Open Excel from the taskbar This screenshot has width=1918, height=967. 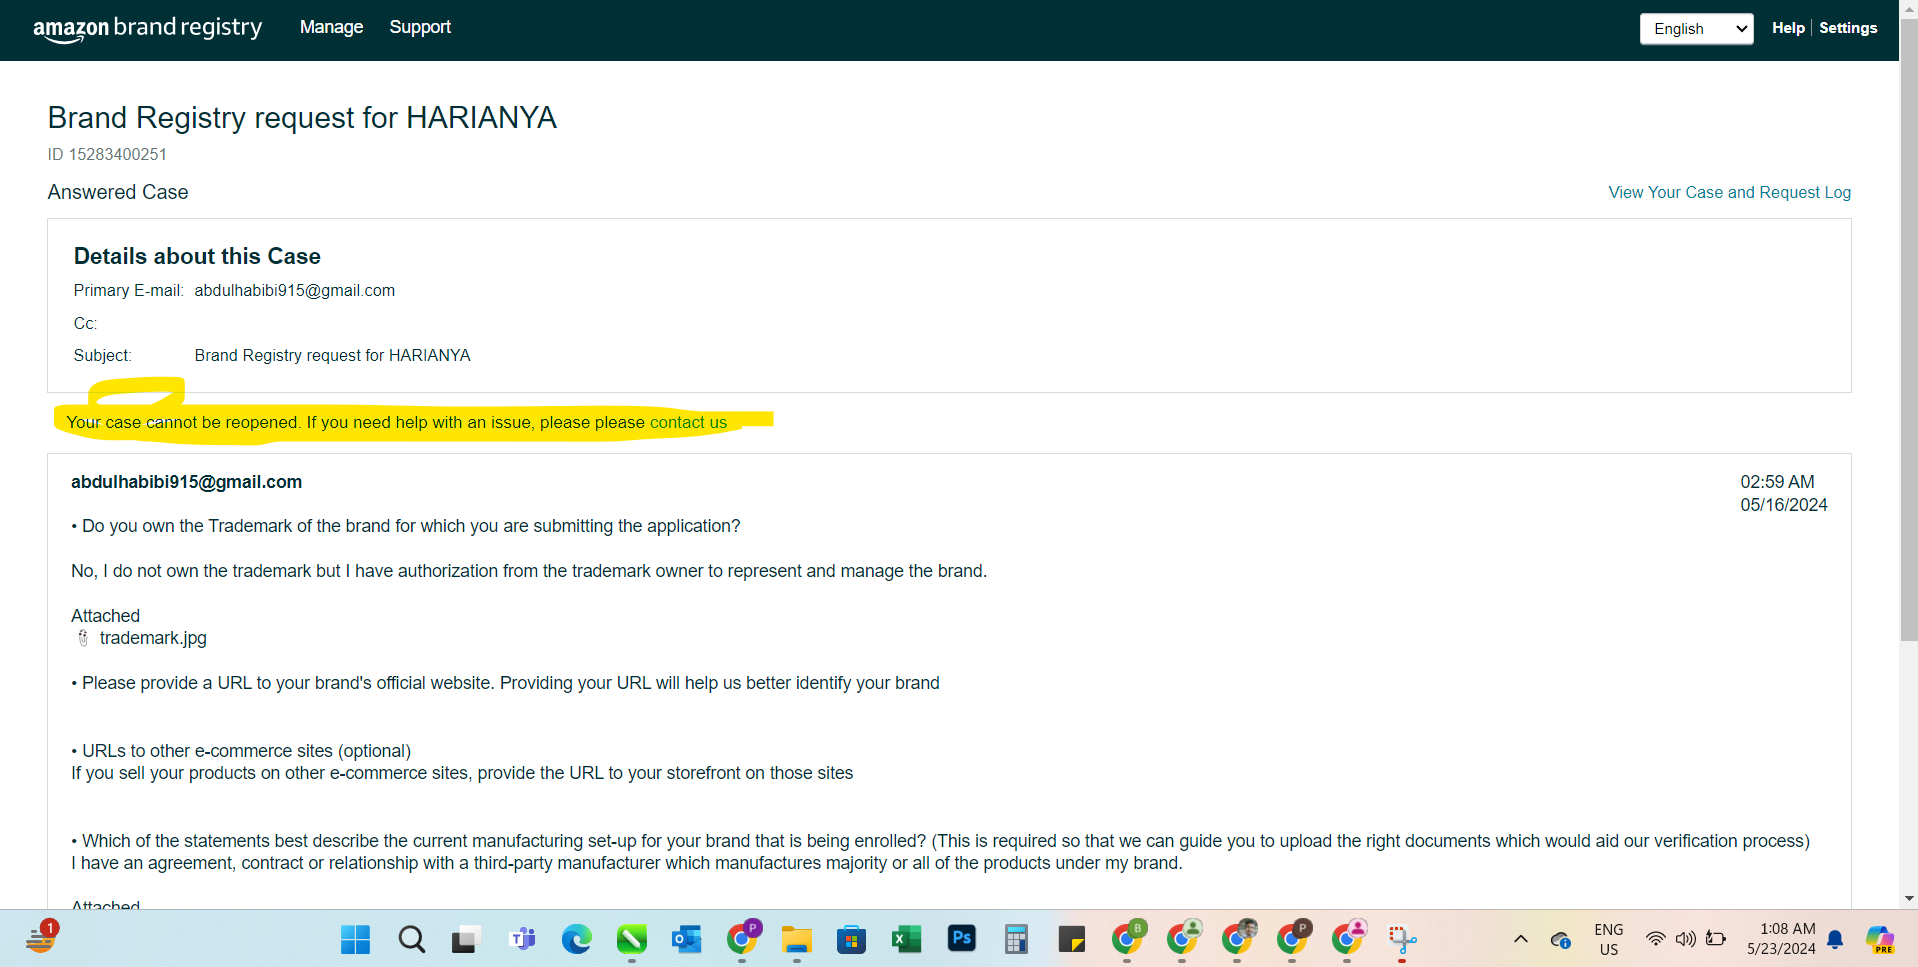tap(906, 939)
